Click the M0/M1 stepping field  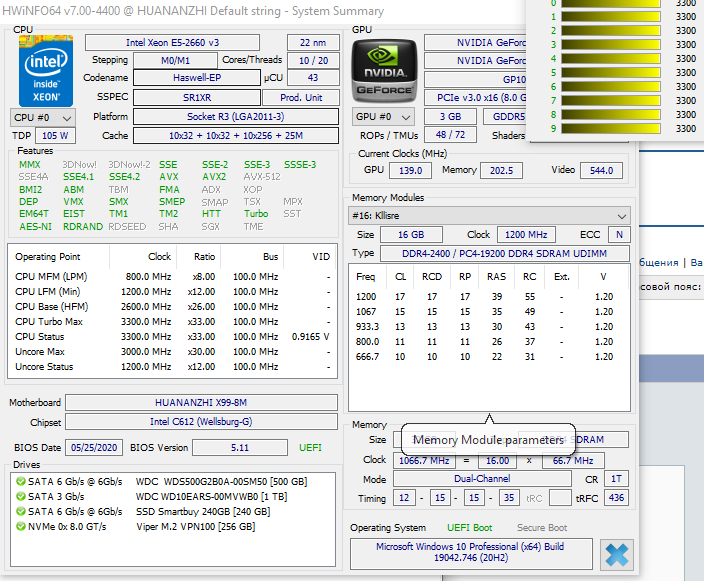point(176,61)
